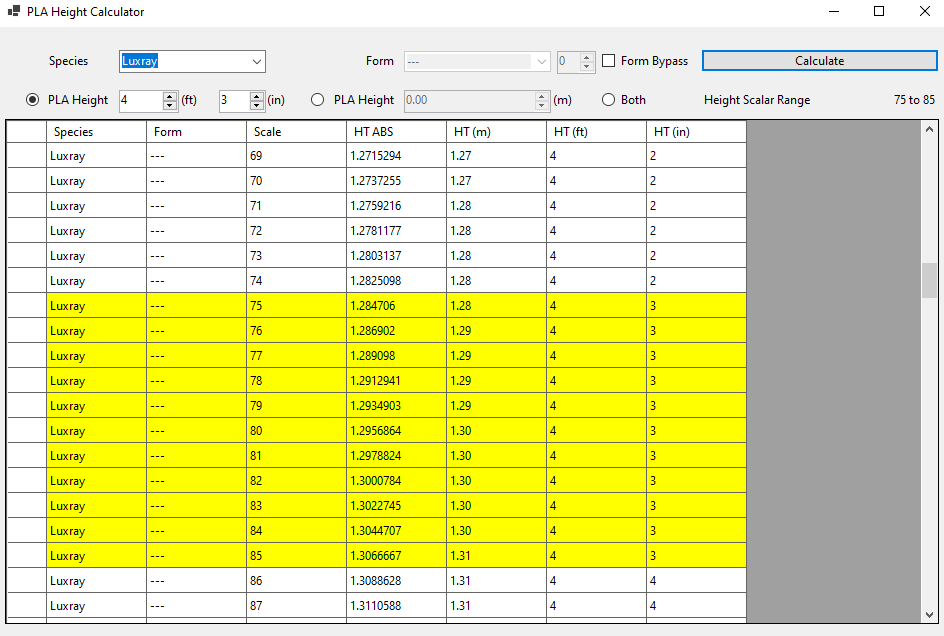Choose the Both radio option
Screen dimensions: 944x636
click(x=608, y=100)
